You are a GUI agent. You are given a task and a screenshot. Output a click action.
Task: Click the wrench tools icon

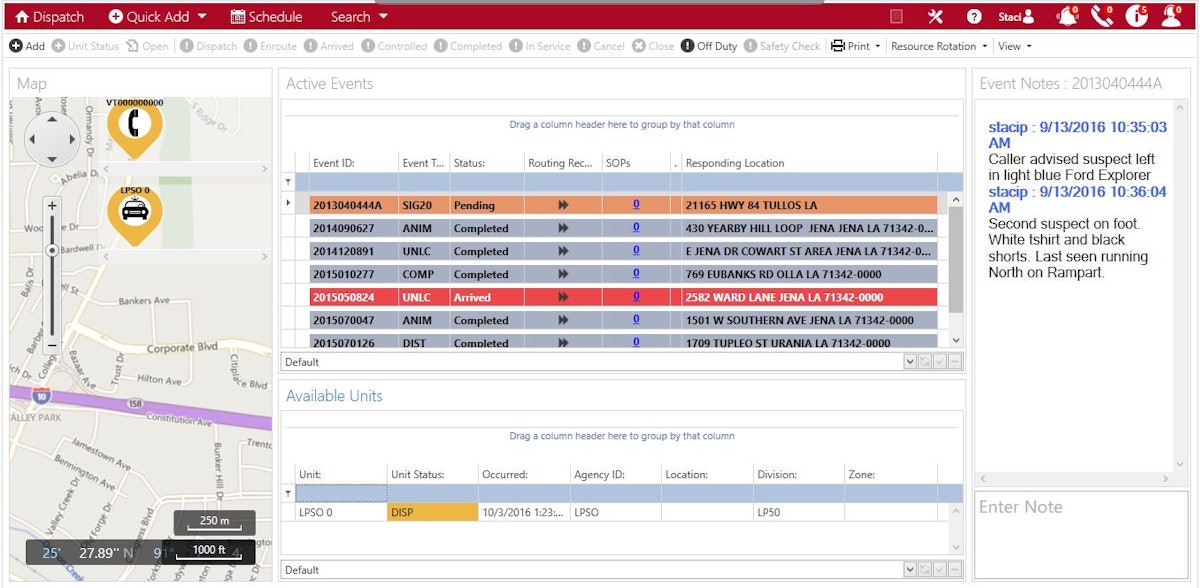935,15
